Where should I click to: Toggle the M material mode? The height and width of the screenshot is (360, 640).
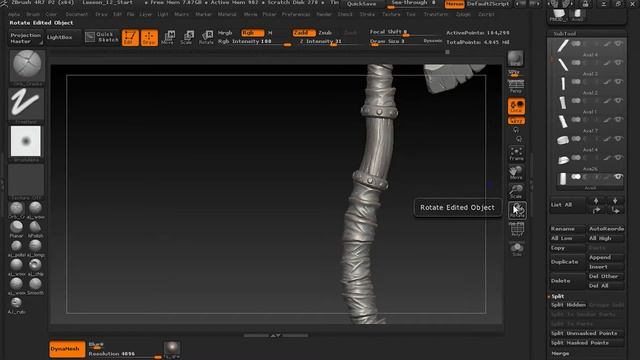pos(270,33)
